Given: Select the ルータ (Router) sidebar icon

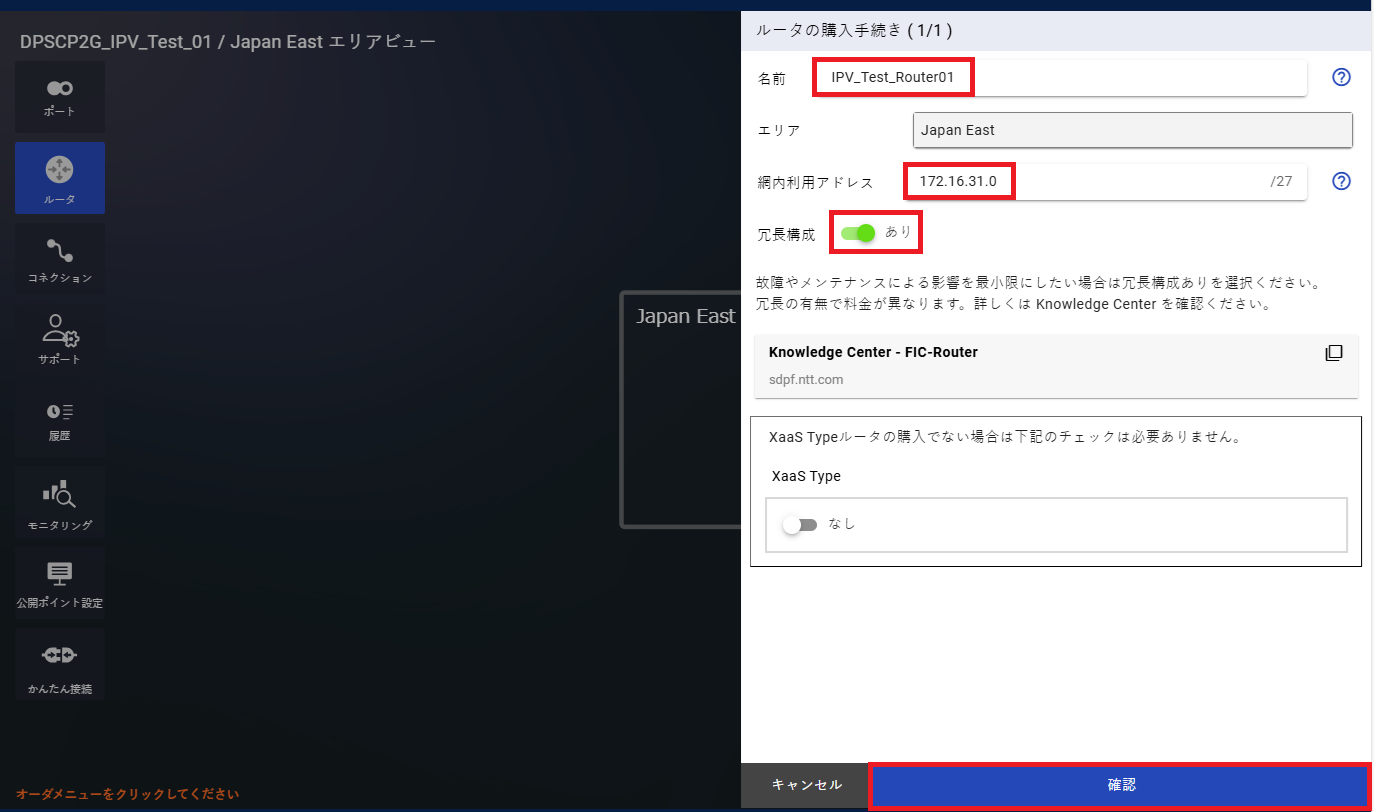Looking at the screenshot, I should pos(60,178).
